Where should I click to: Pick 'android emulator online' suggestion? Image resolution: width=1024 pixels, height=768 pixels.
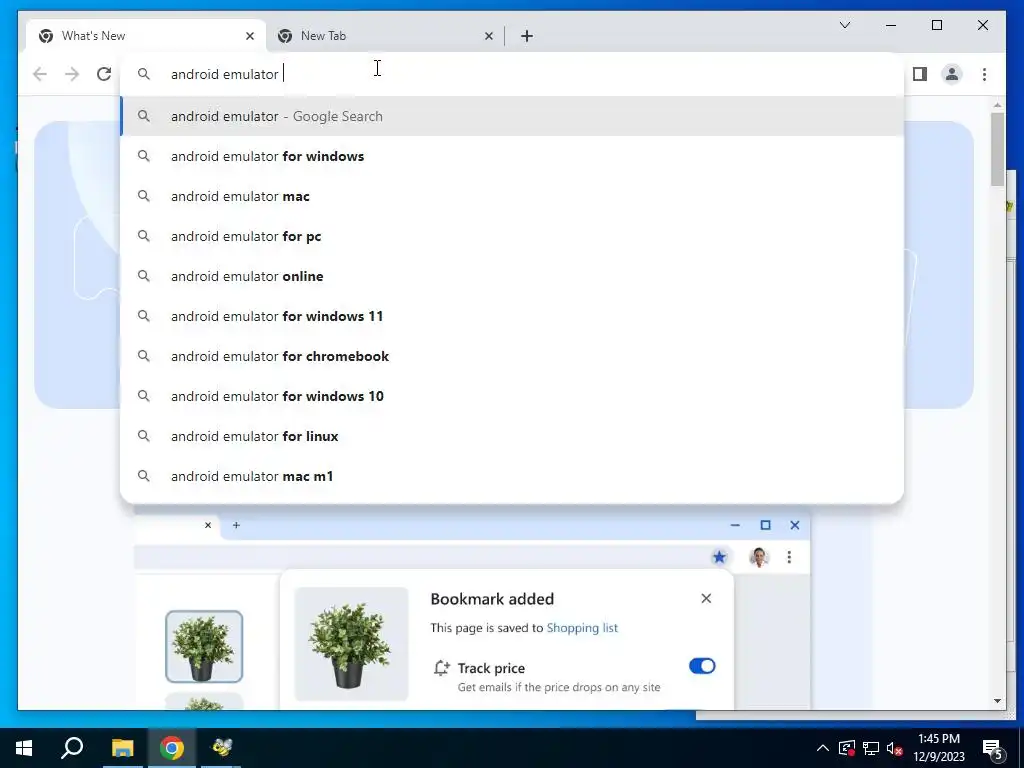tap(512, 276)
